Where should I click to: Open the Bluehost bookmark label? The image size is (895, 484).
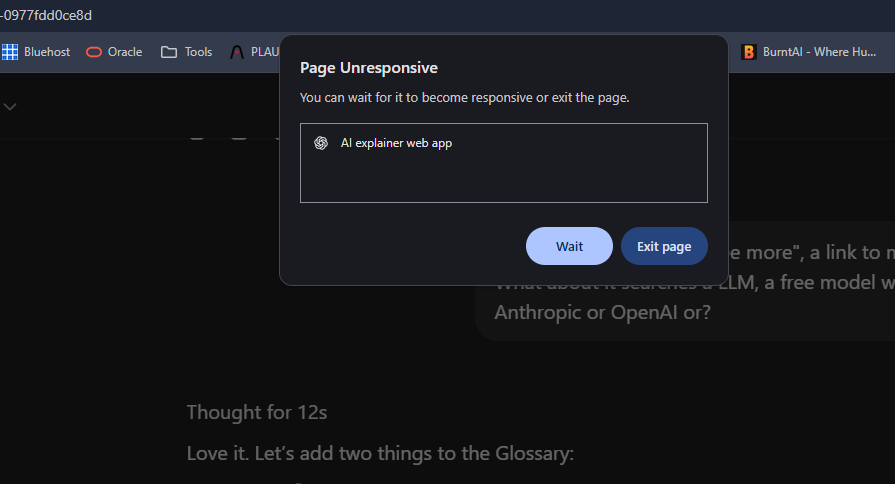(x=47, y=52)
